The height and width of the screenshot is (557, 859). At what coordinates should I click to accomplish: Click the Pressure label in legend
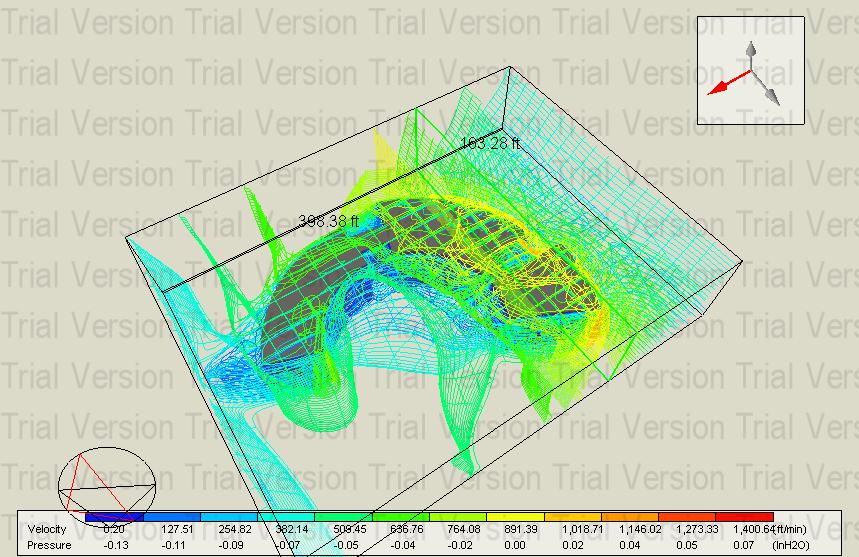49,545
